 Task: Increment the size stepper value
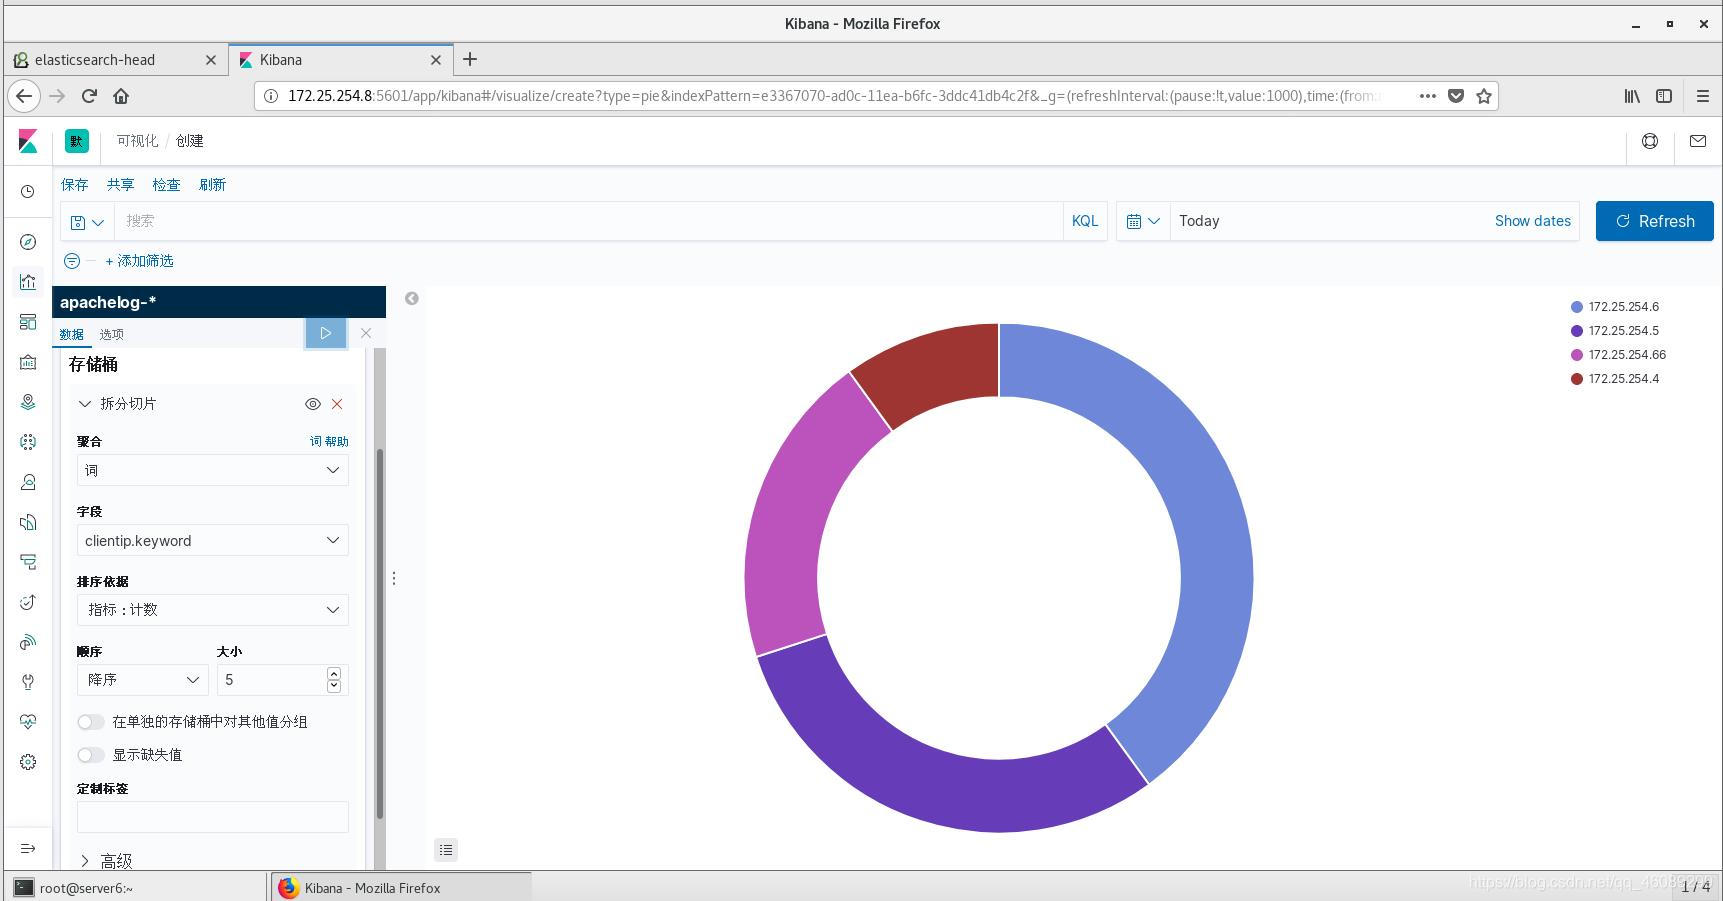[334, 674]
